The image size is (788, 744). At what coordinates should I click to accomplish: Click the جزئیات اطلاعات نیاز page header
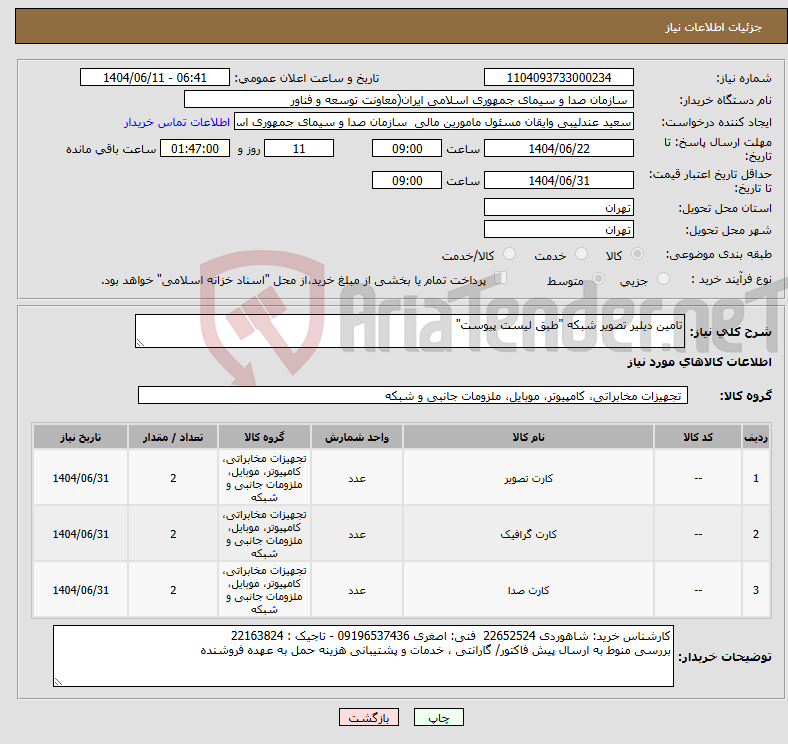click(x=714, y=27)
